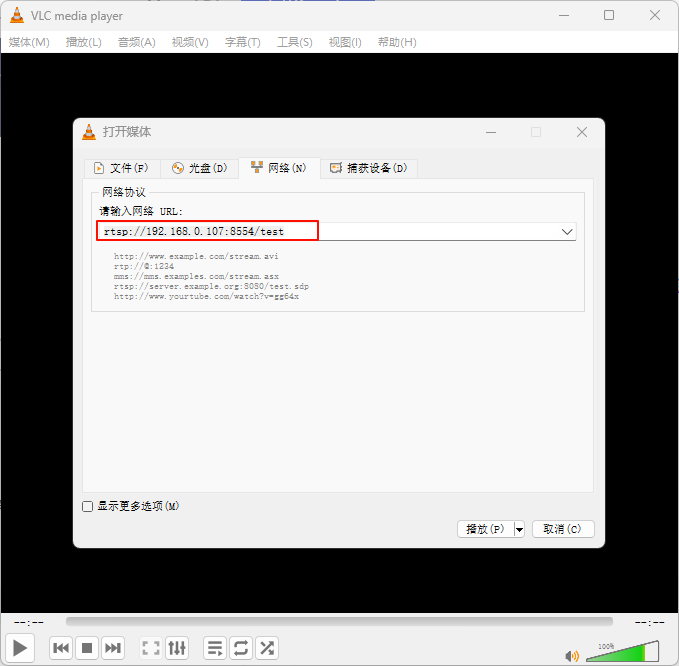The height and width of the screenshot is (666, 679).
Task: Open the 媒体(M) menu
Action: pos(29,42)
